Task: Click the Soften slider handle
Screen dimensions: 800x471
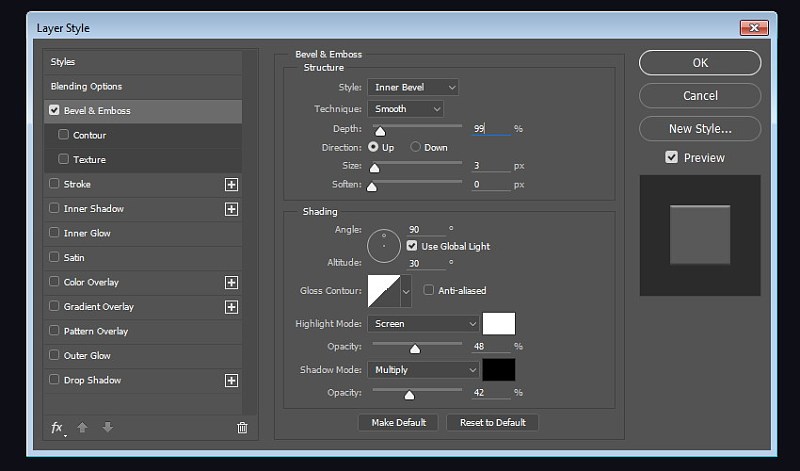Action: pos(372,187)
